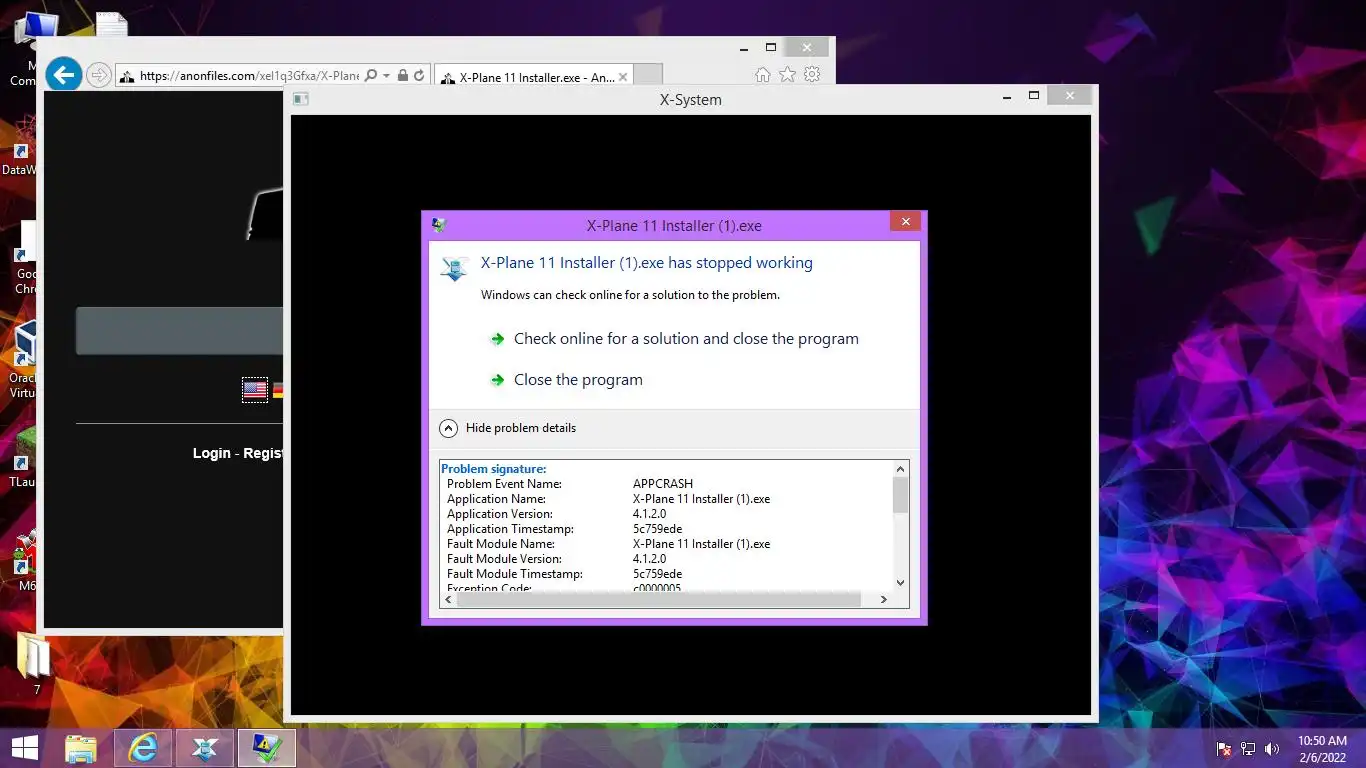This screenshot has height=768, width=1366.
Task: Click the lock security icon in IE address bar
Action: 402,75
